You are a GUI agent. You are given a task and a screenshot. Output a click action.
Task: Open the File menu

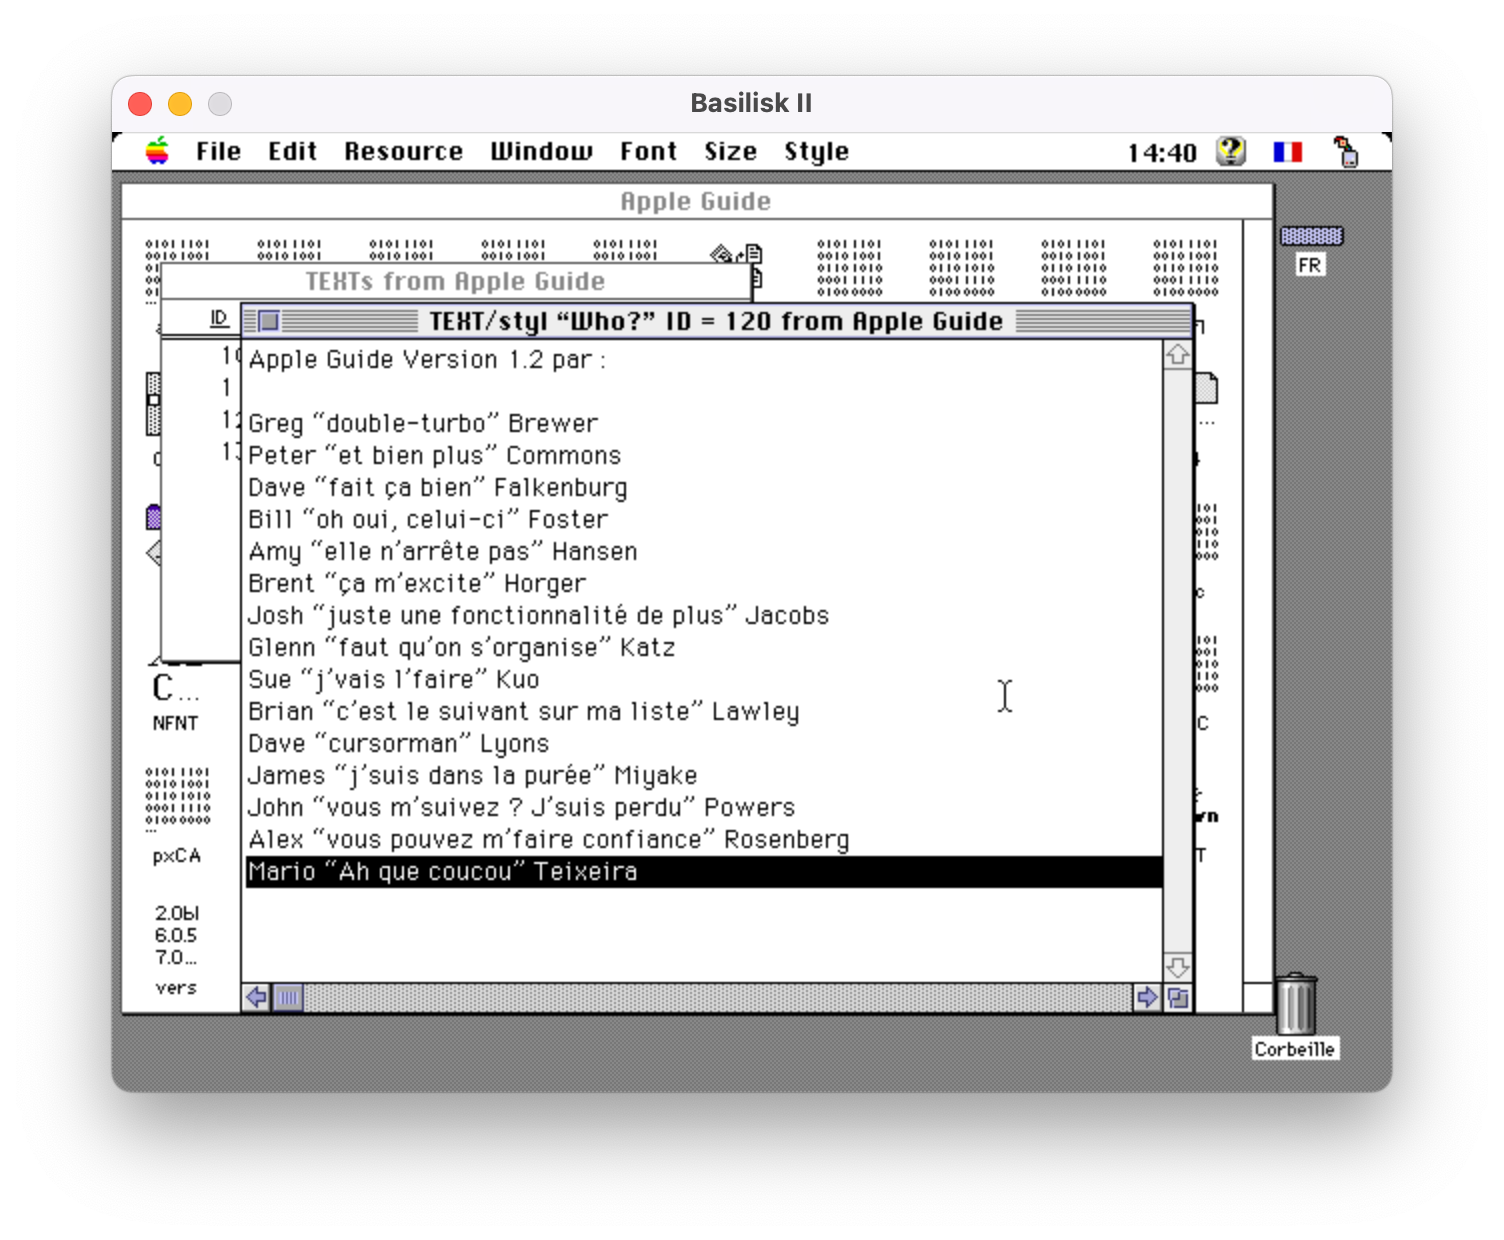[218, 152]
